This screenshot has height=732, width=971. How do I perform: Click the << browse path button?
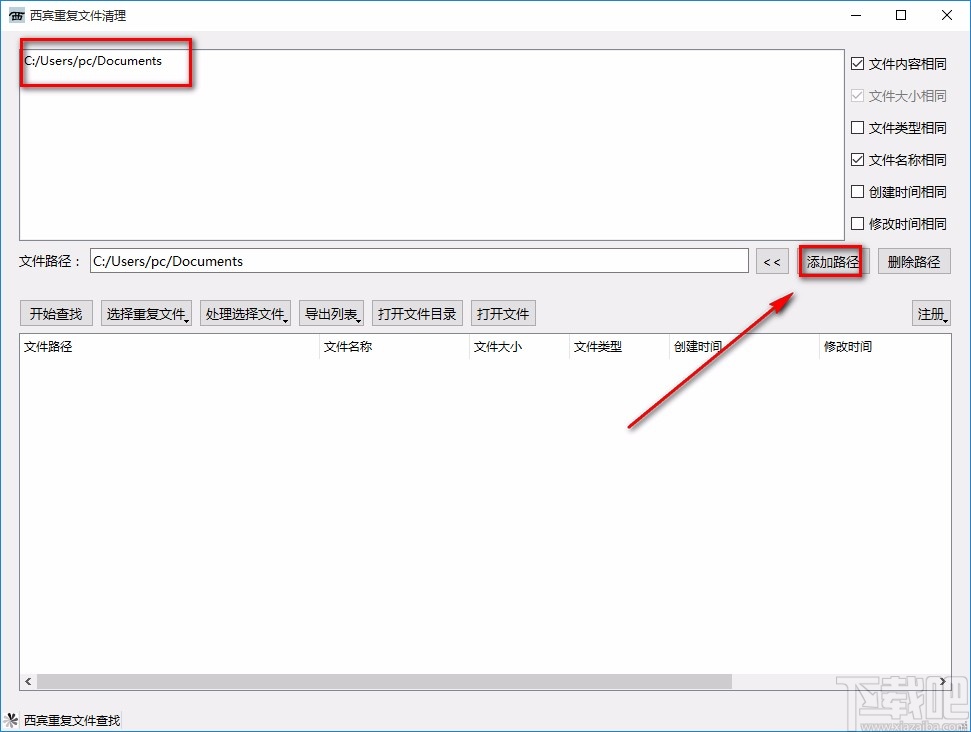coord(772,261)
